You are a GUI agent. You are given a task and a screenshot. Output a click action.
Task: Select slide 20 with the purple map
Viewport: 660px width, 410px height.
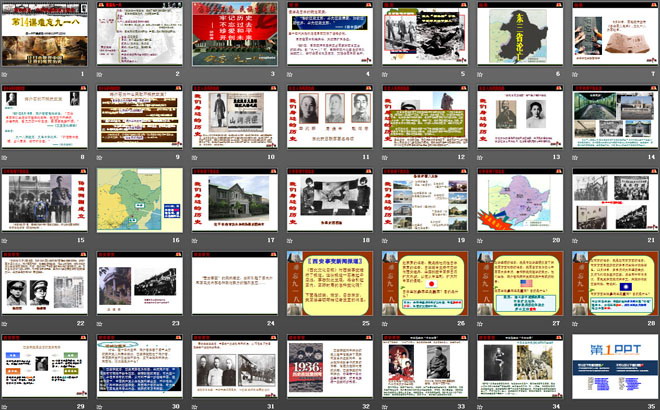(x=520, y=200)
